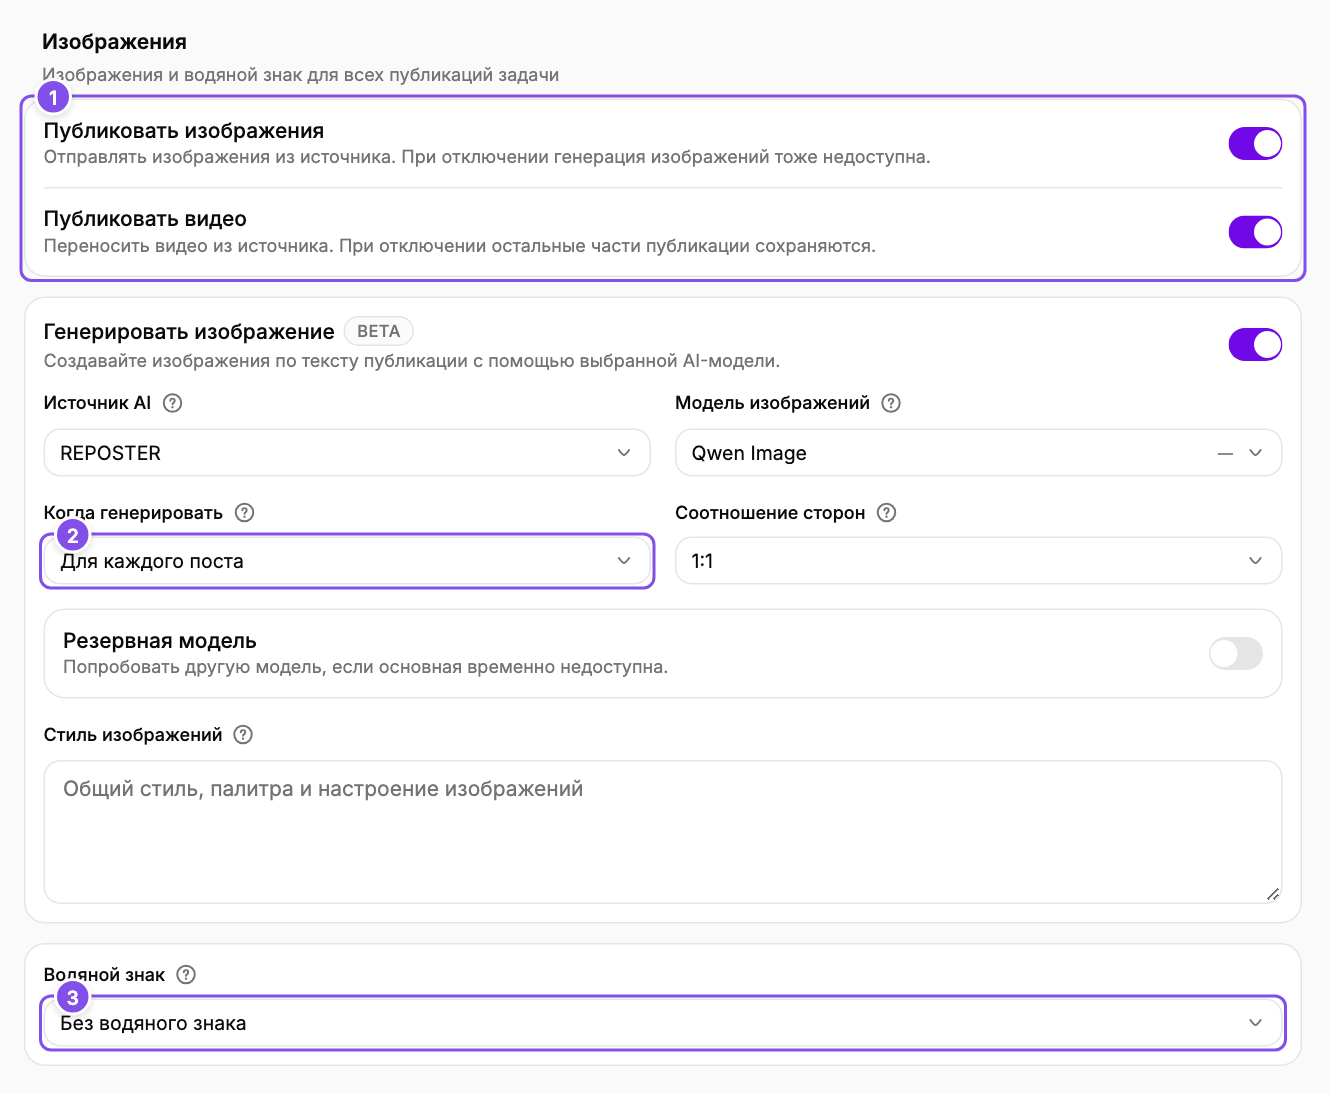Open the Источник AI dropdown showing REPOSTER

pyautogui.click(x=347, y=453)
